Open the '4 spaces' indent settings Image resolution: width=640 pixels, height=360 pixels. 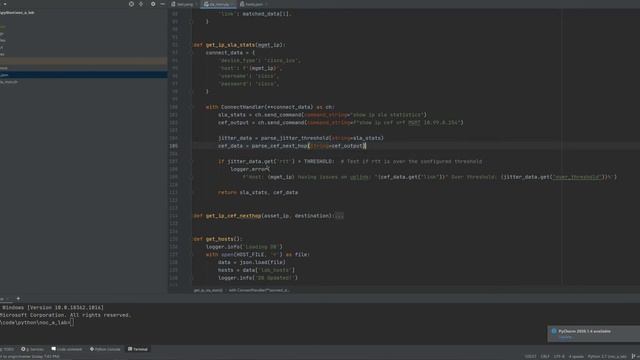pyautogui.click(x=576, y=356)
